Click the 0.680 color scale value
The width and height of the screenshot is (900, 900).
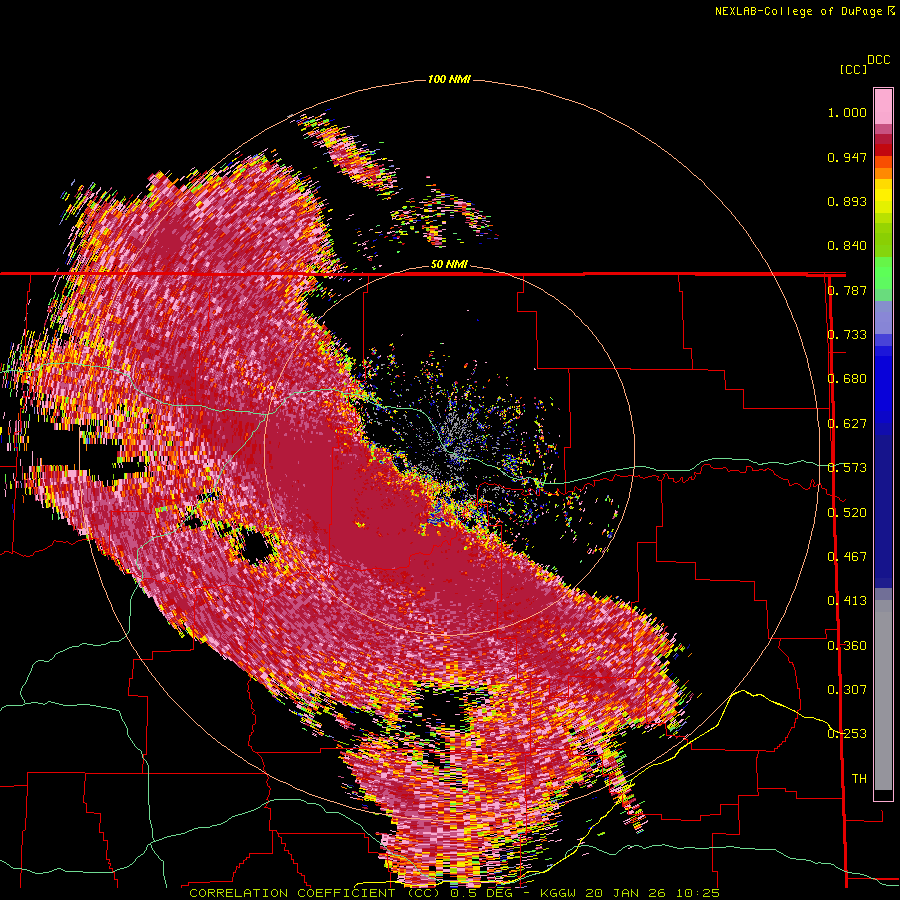(x=847, y=379)
